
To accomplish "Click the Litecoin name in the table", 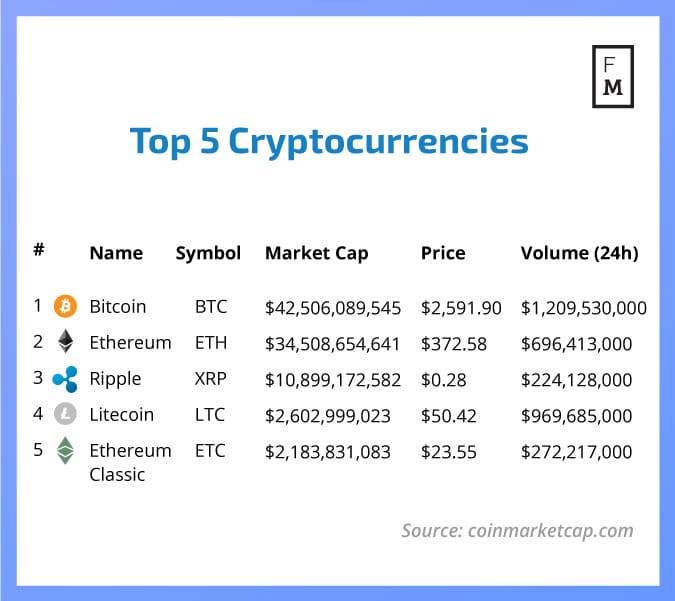I will click(x=121, y=415).
